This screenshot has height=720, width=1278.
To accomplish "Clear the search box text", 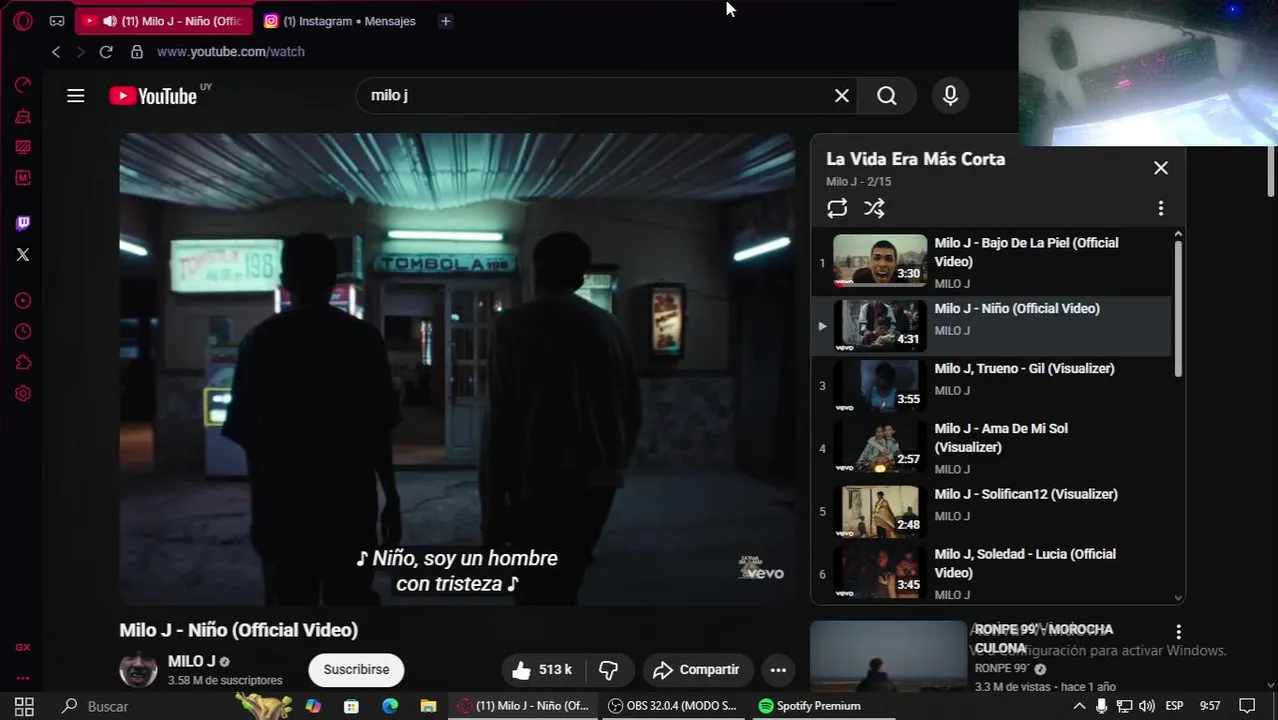I will (x=842, y=96).
